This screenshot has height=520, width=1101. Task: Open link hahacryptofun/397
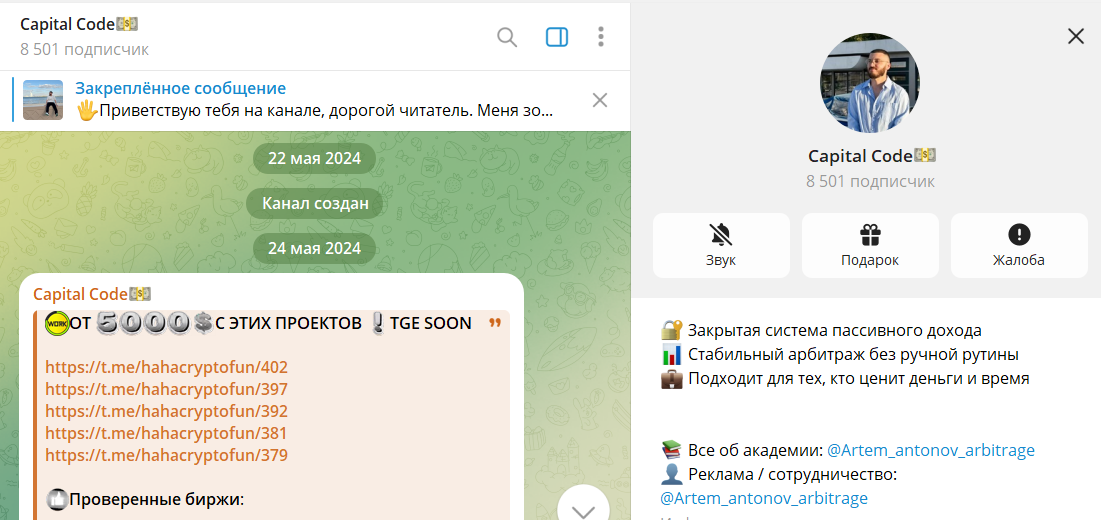tap(166, 389)
